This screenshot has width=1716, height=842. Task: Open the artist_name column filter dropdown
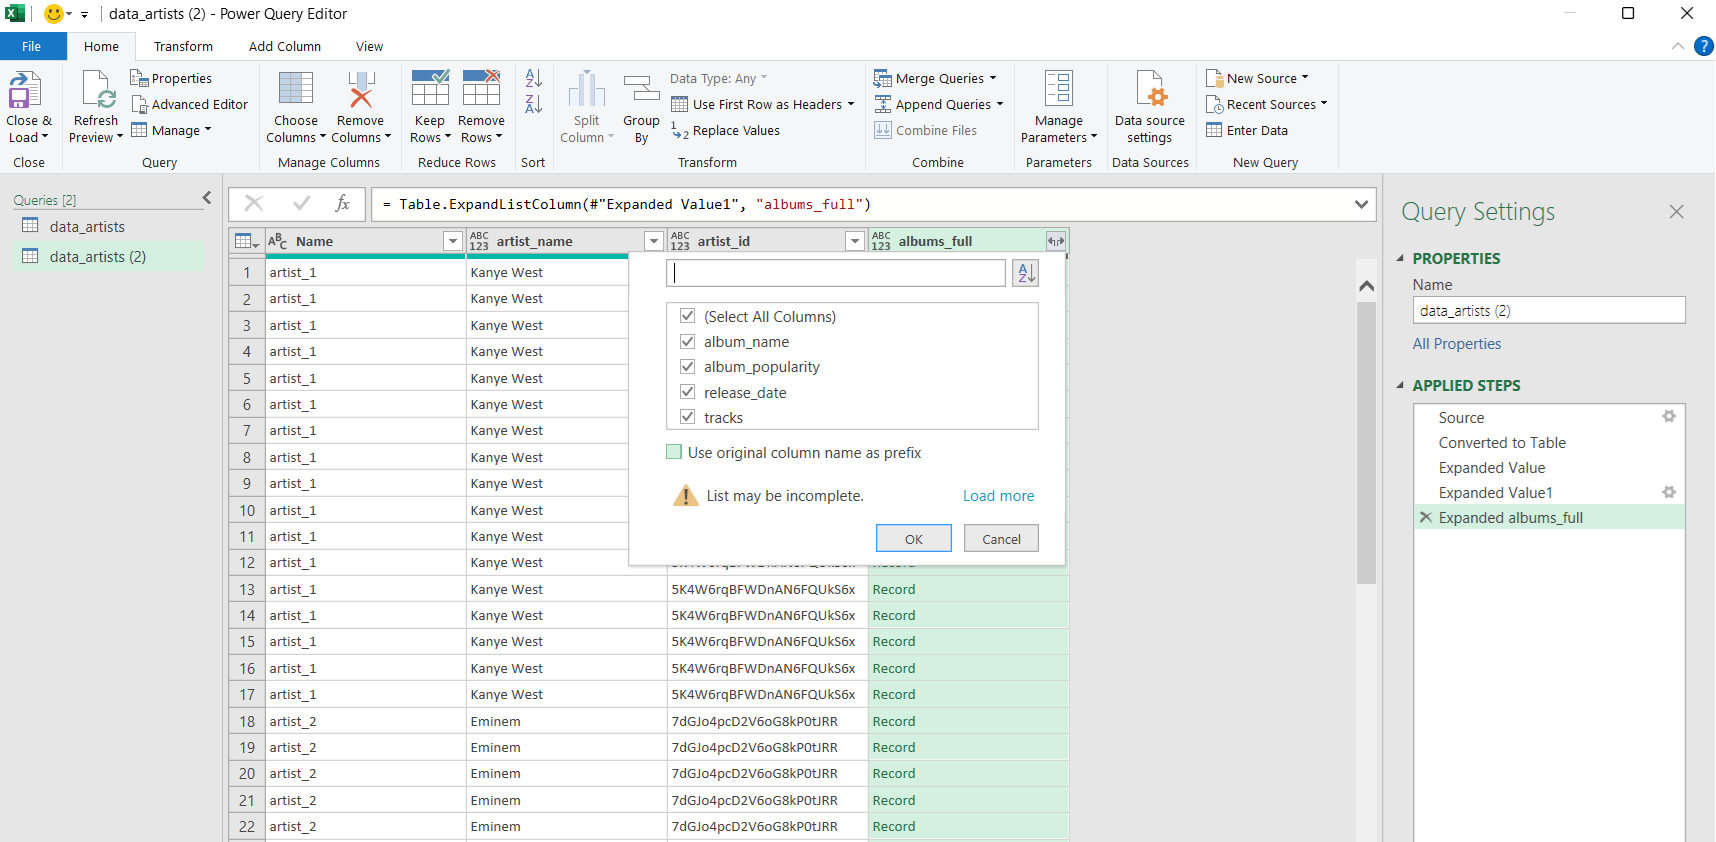tap(653, 241)
